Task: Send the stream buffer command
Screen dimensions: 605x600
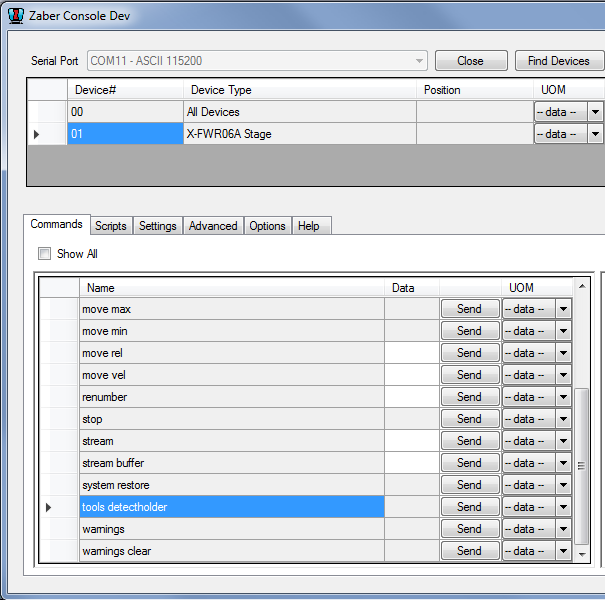Action: tap(470, 463)
